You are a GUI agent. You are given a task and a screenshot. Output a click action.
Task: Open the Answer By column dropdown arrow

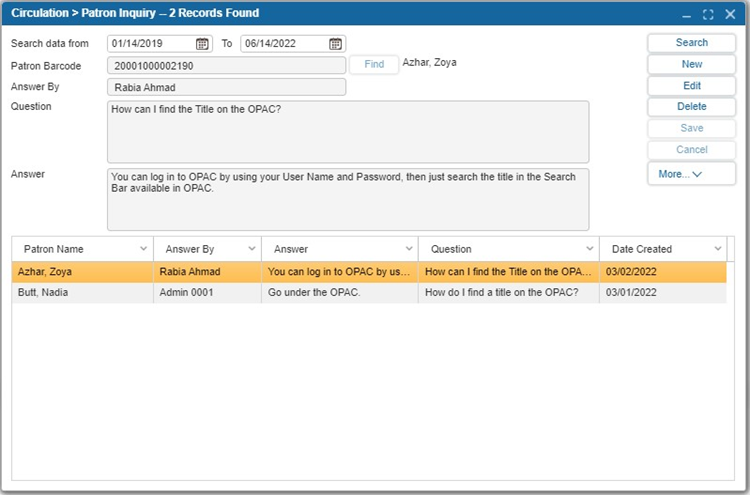point(252,249)
